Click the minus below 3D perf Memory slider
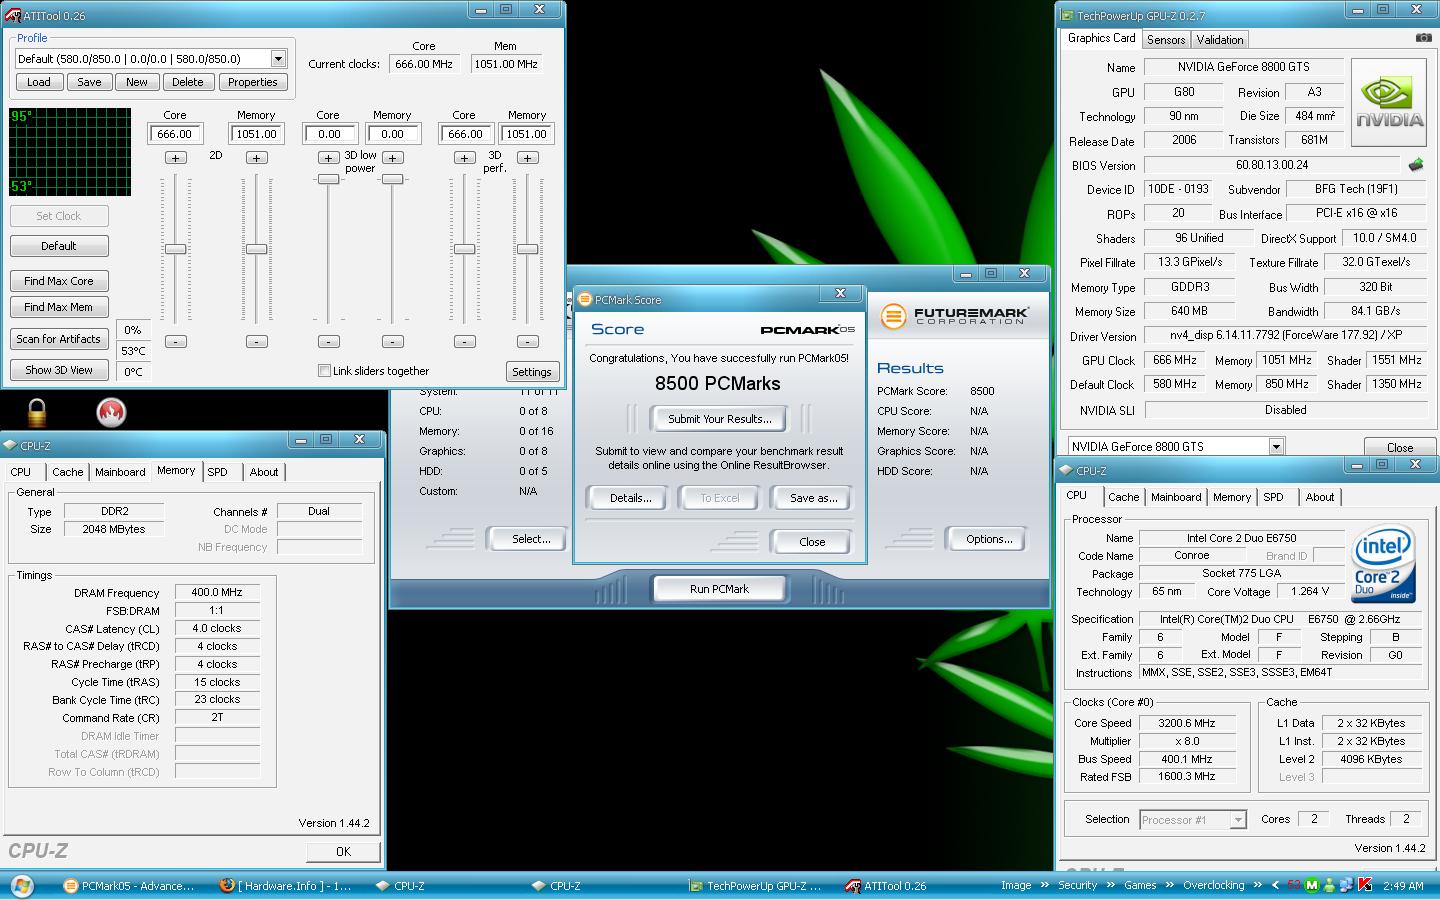Image resolution: width=1440 pixels, height=900 pixels. tap(527, 342)
